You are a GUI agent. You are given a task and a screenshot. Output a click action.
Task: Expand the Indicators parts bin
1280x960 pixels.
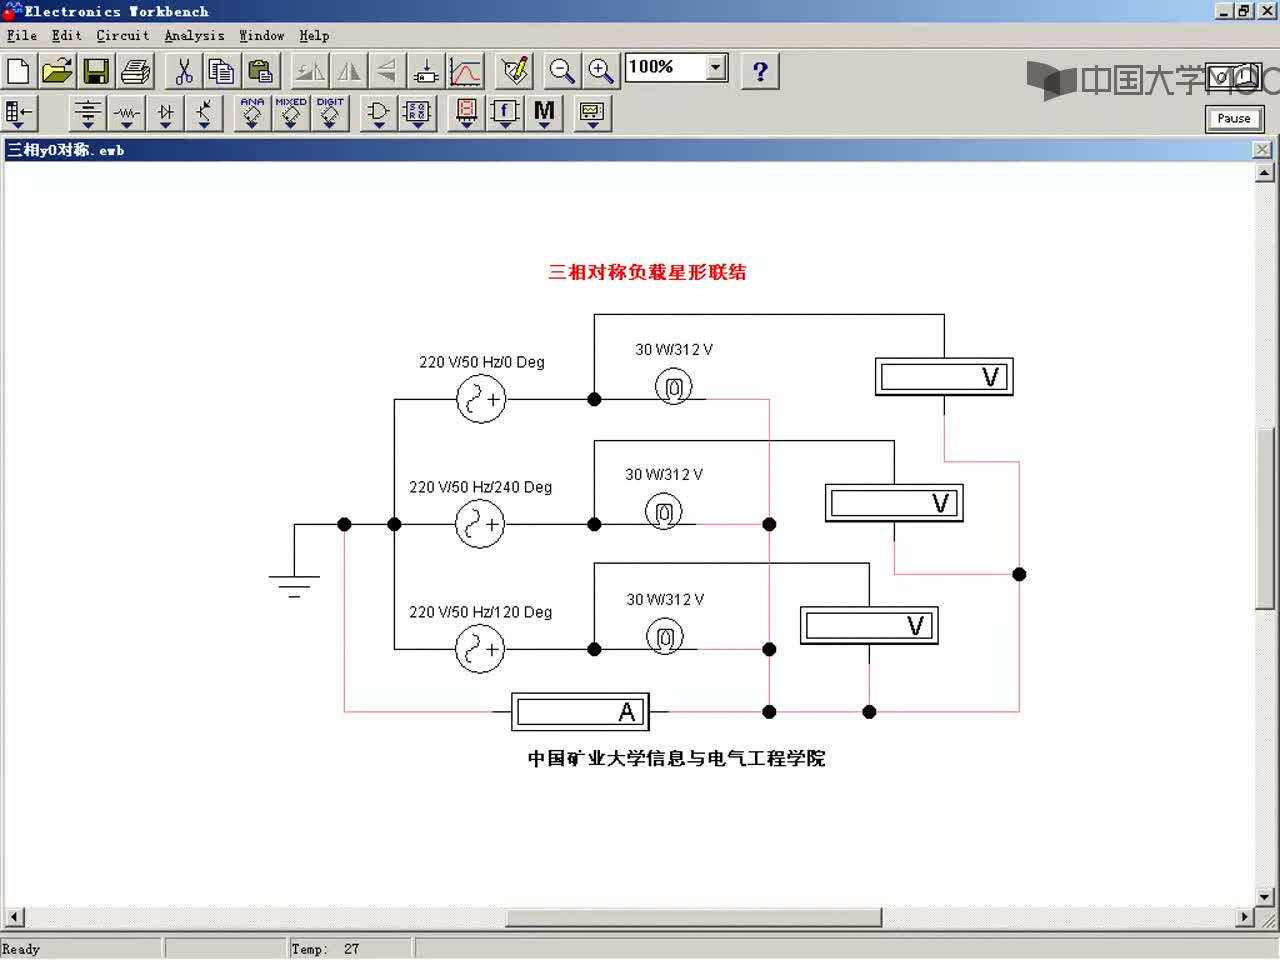pyautogui.click(x=467, y=113)
